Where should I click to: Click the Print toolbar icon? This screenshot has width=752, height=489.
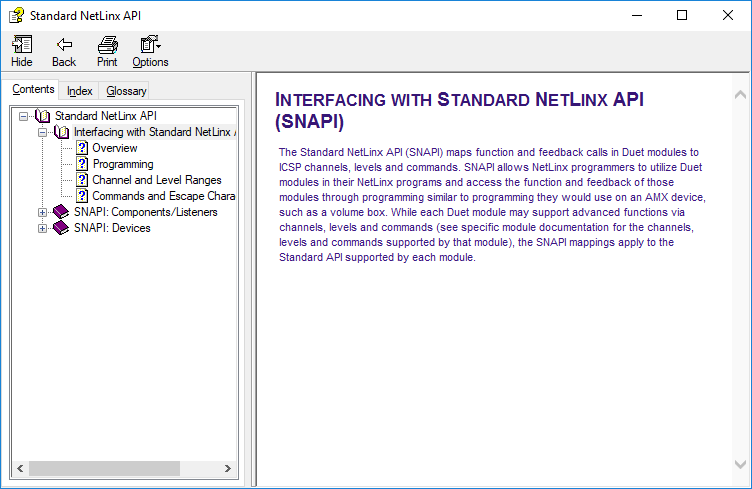point(107,45)
